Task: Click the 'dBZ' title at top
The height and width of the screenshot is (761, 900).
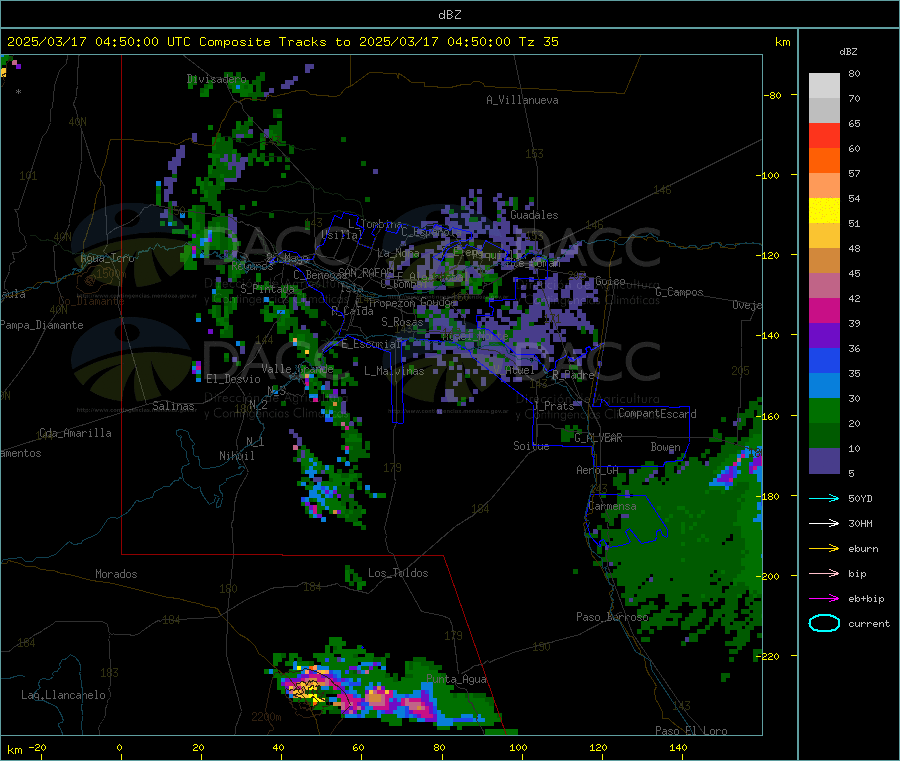Action: tap(449, 15)
